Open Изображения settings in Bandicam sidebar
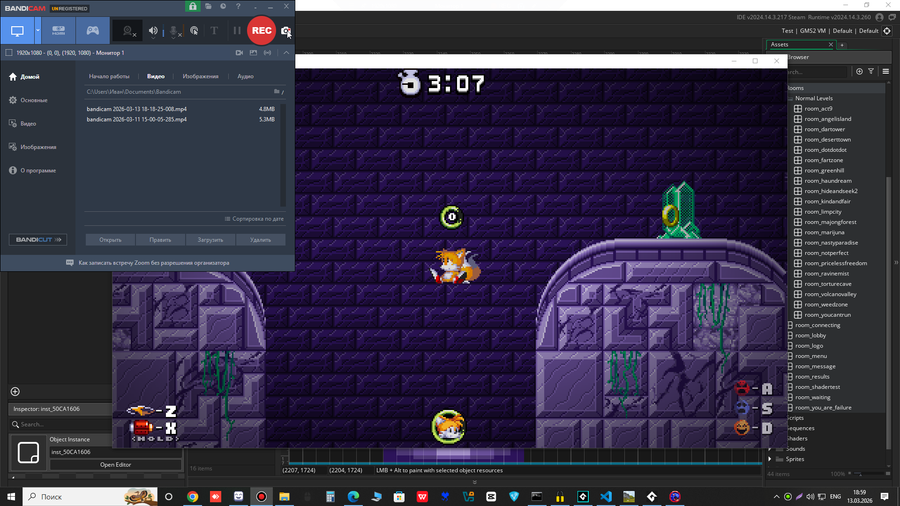Viewport: 900px width, 506px height. 33,147
